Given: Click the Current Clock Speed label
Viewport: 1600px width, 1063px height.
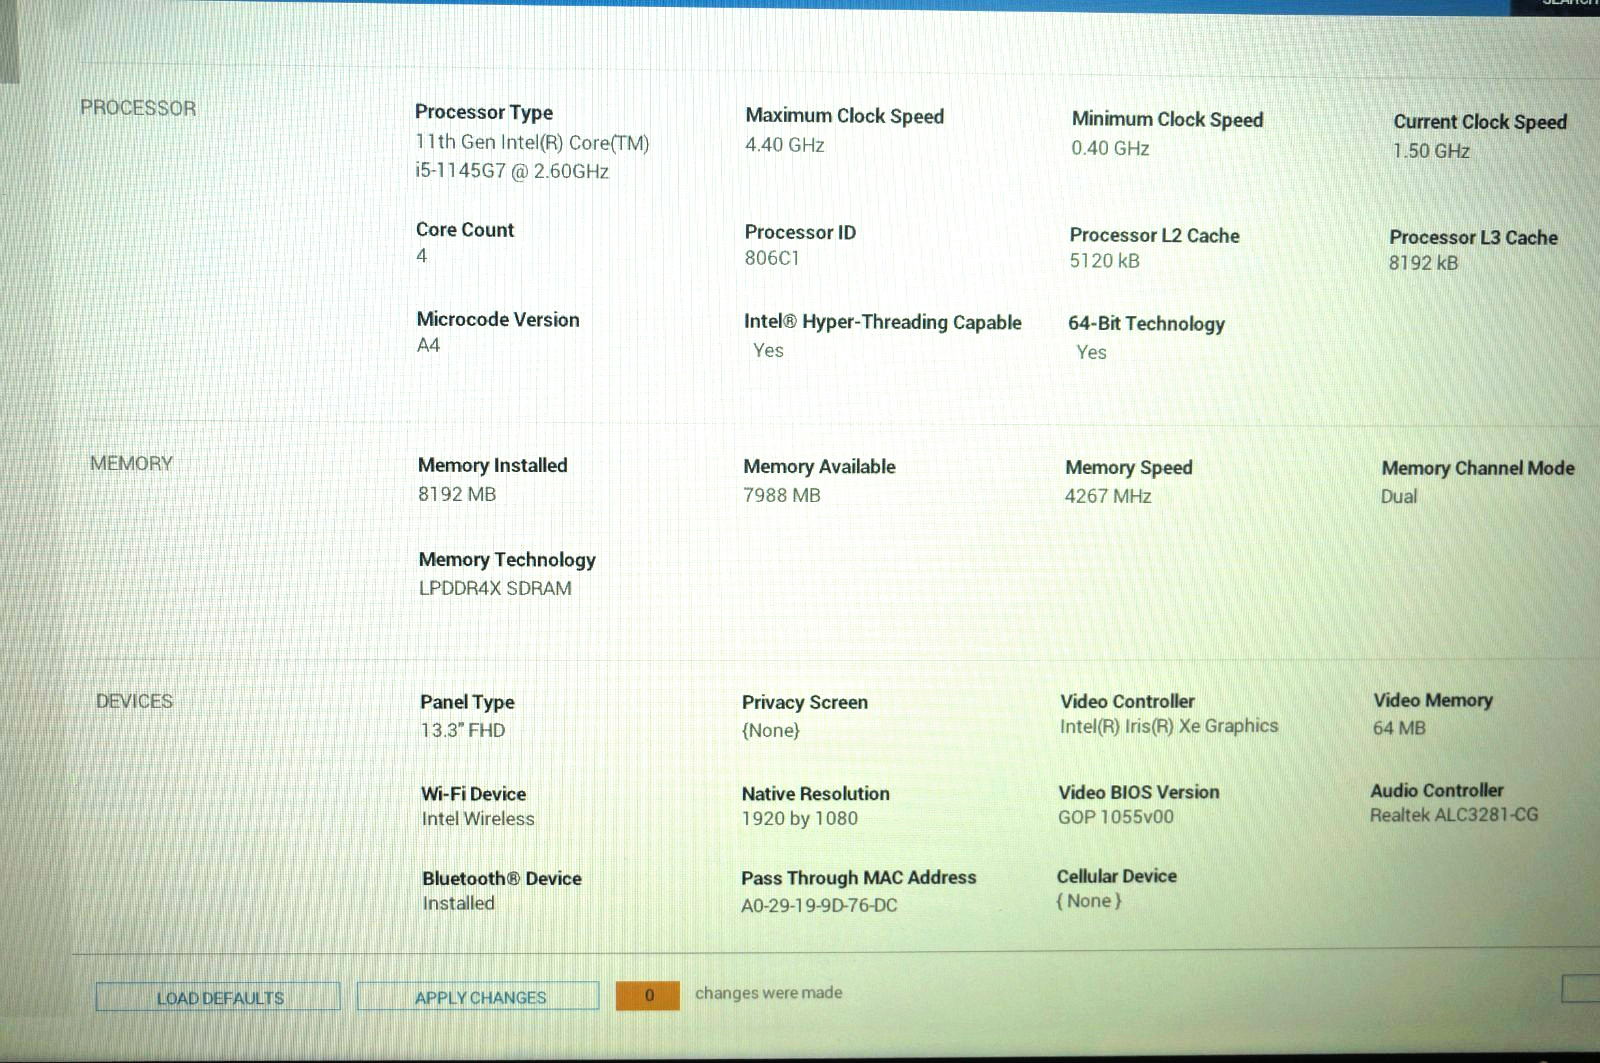Looking at the screenshot, I should [x=1480, y=122].
